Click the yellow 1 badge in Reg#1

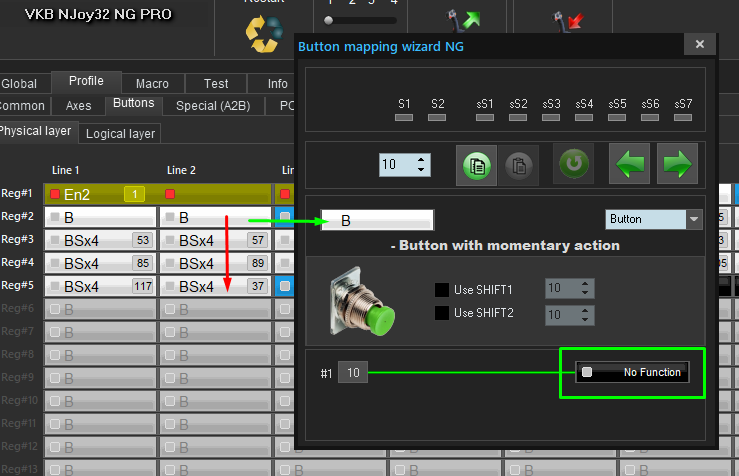pyautogui.click(x=134, y=194)
